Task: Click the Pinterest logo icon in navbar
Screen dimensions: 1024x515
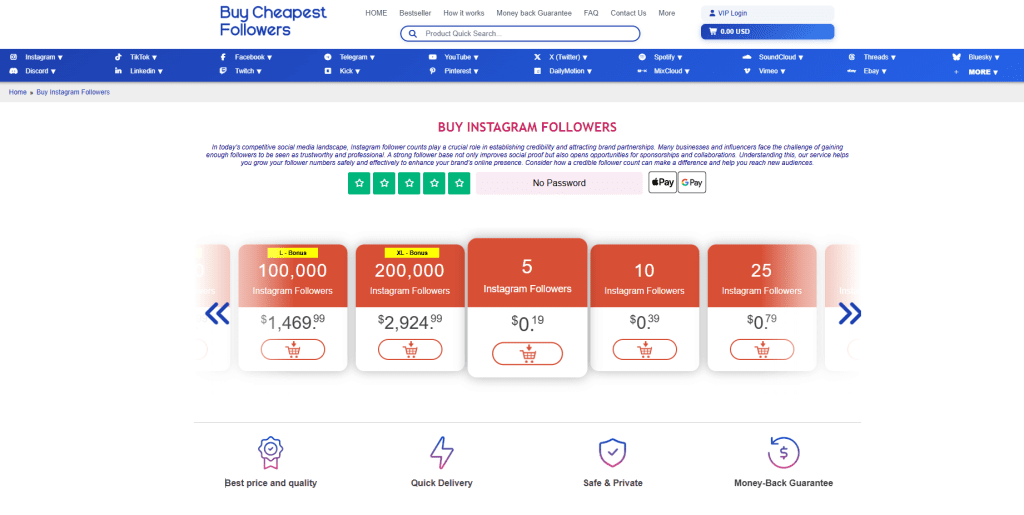Action: coord(432,71)
